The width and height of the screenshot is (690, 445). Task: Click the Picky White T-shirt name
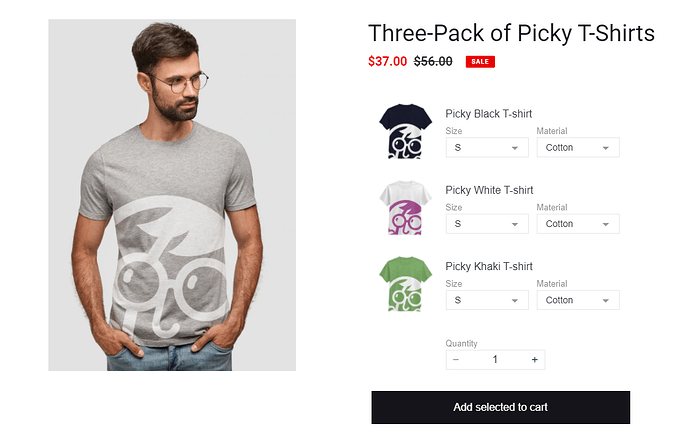489,190
